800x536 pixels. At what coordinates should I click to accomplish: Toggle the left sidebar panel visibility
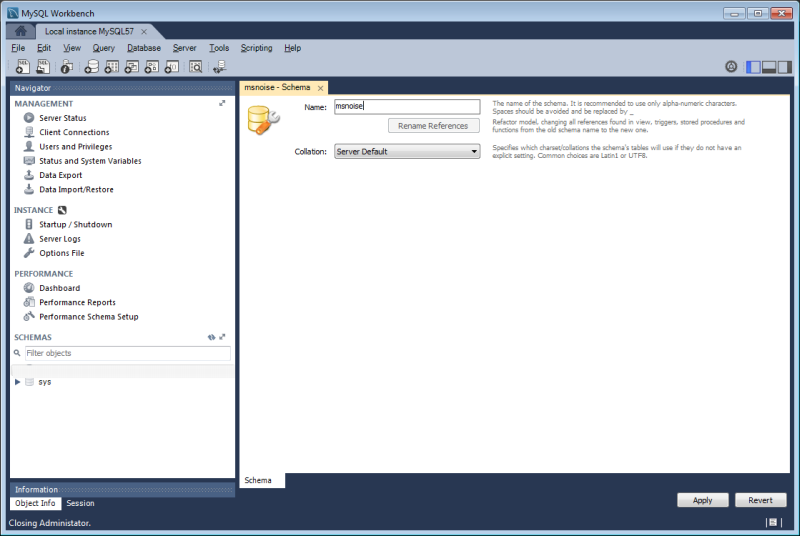coord(753,67)
